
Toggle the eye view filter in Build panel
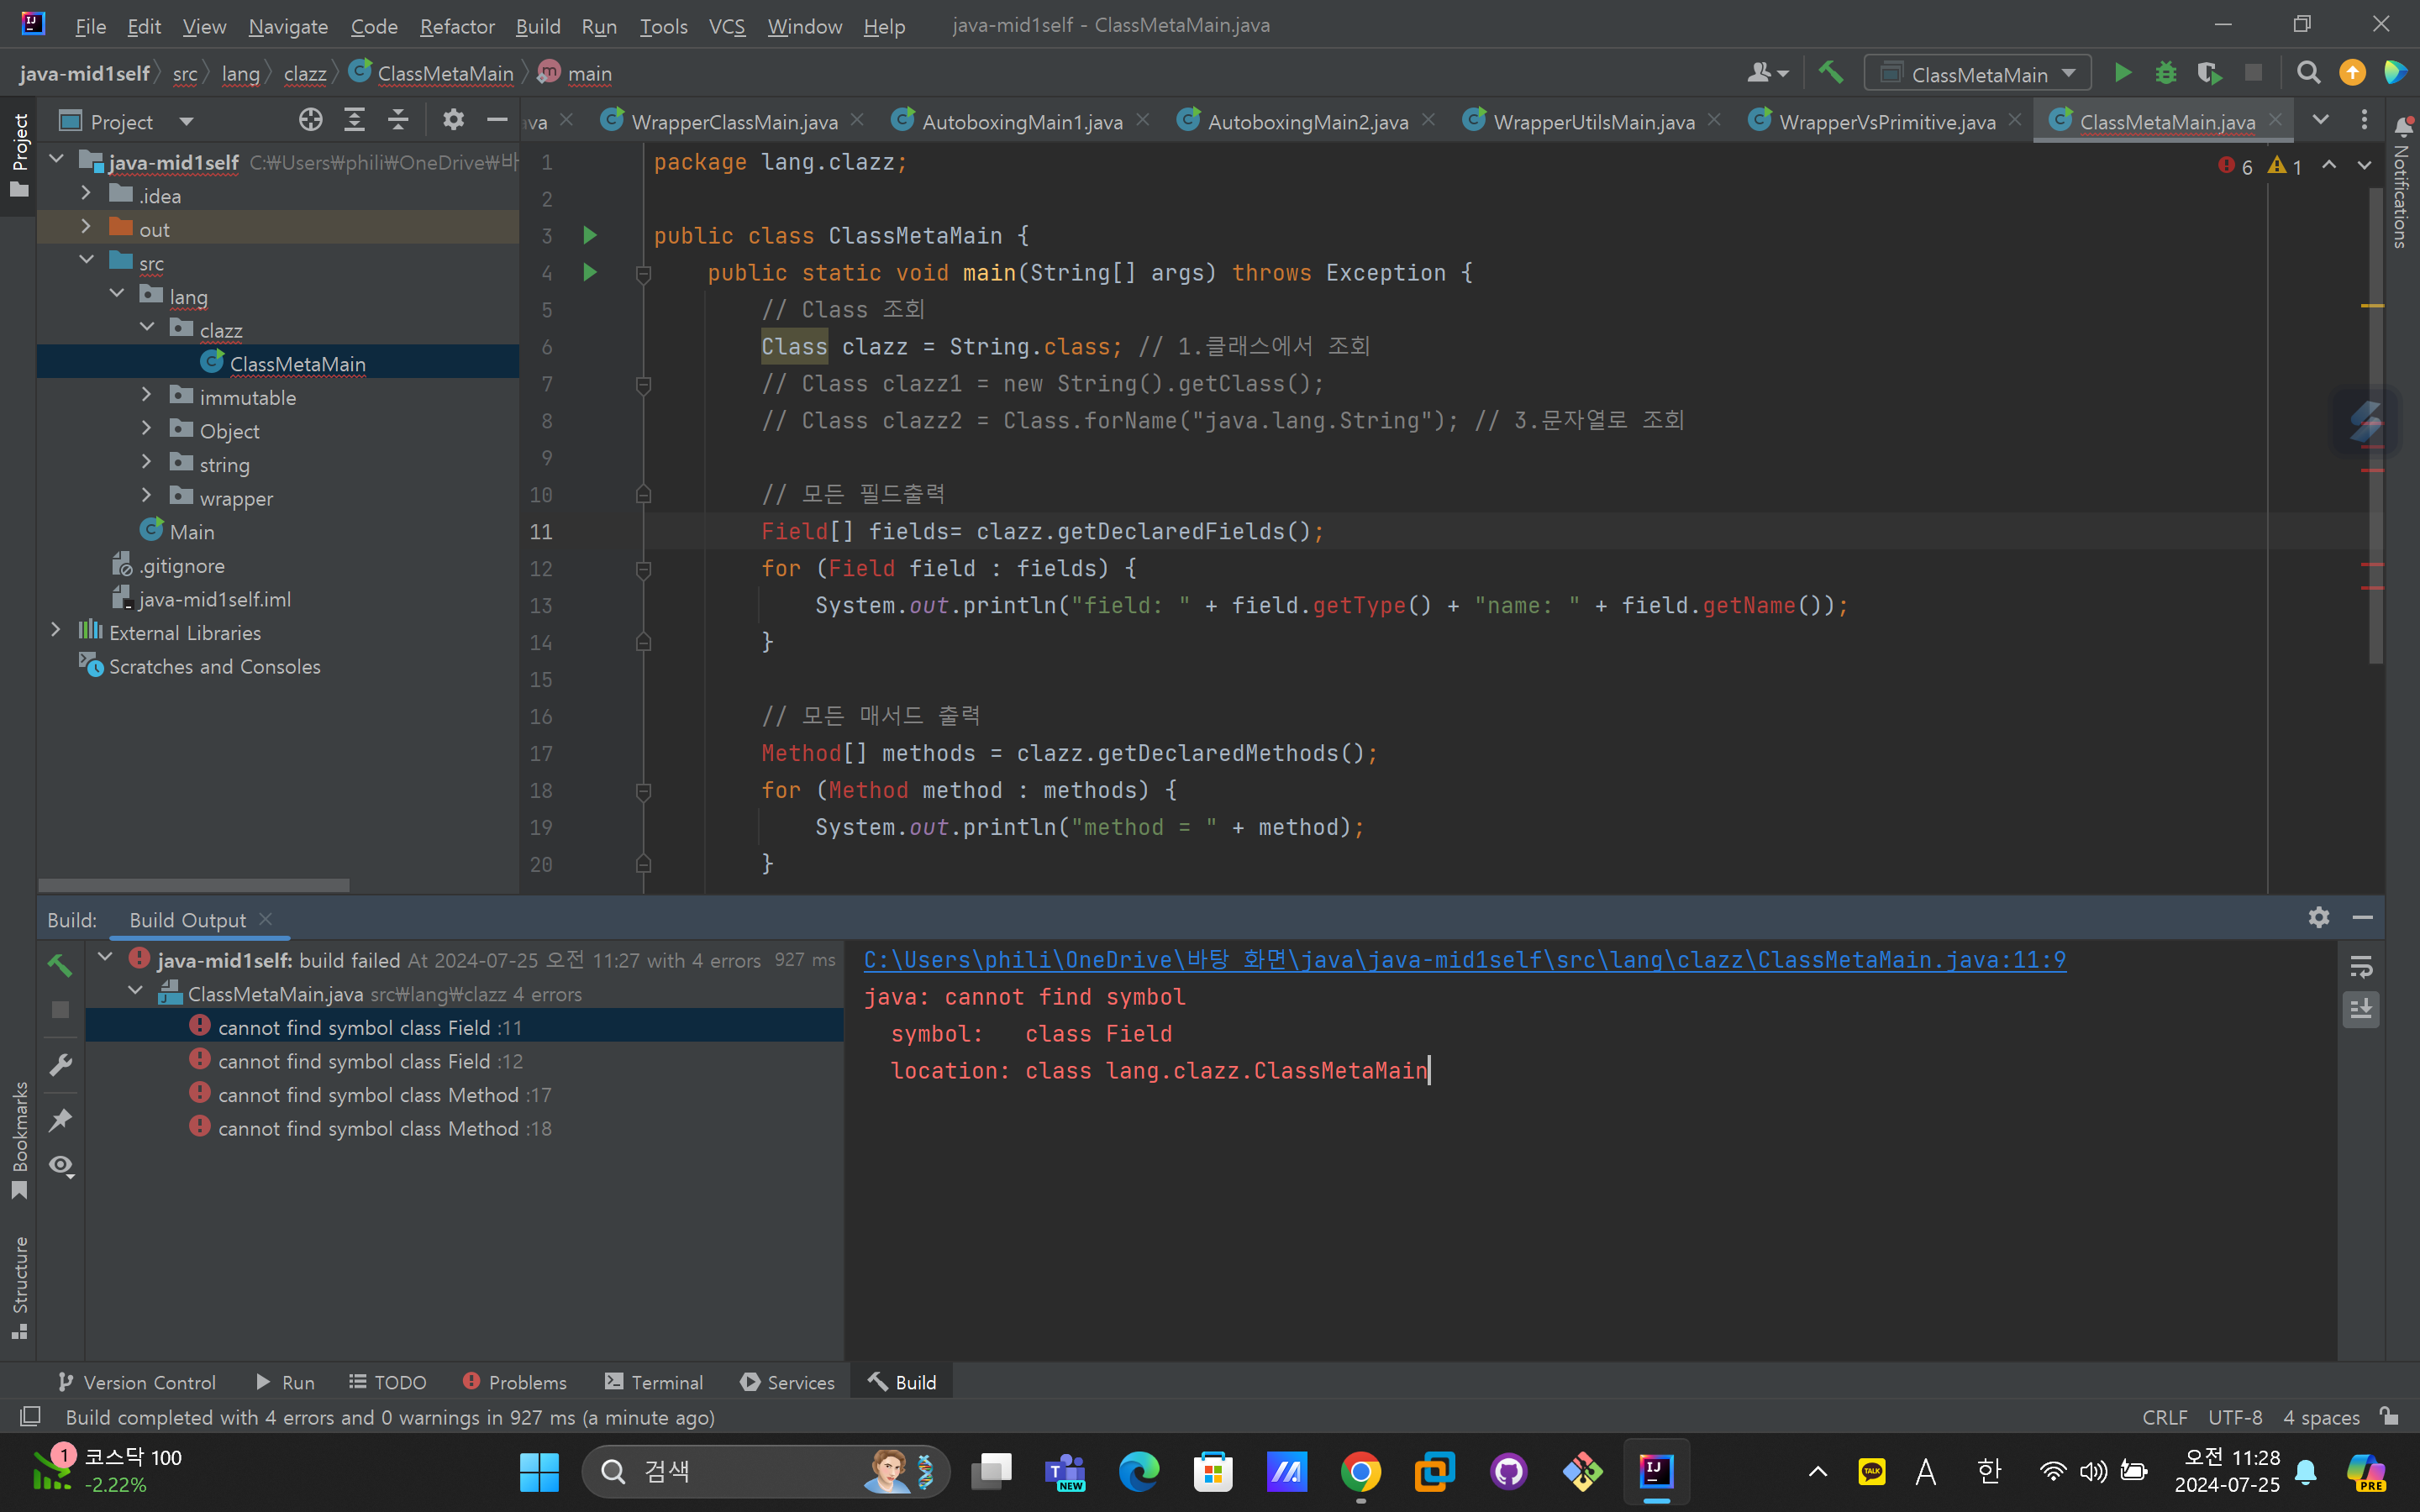pos(61,1166)
